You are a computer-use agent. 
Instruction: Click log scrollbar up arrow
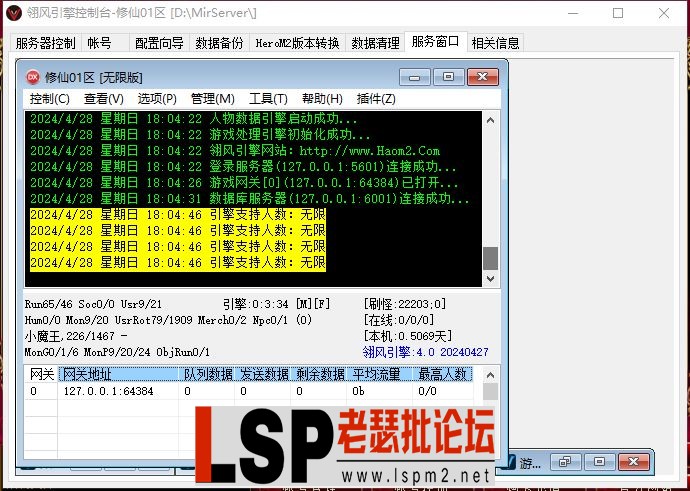coord(491,120)
